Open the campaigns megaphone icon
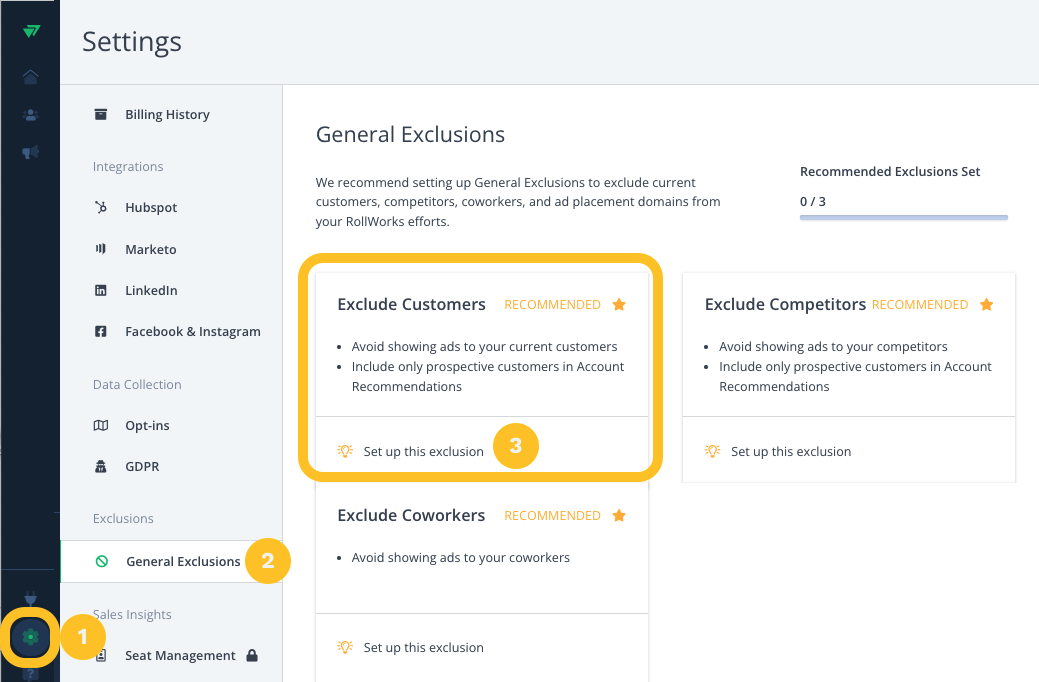 (x=30, y=152)
